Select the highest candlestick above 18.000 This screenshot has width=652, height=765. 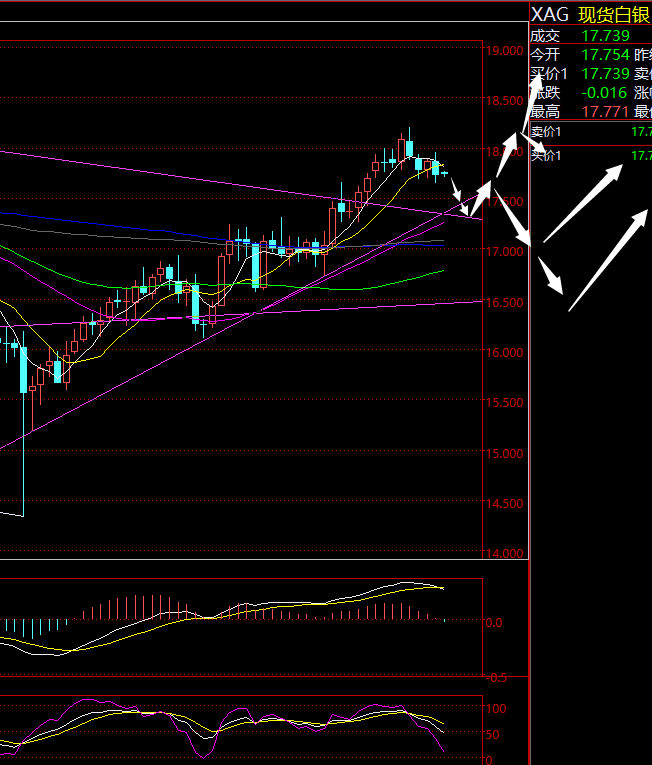[409, 147]
